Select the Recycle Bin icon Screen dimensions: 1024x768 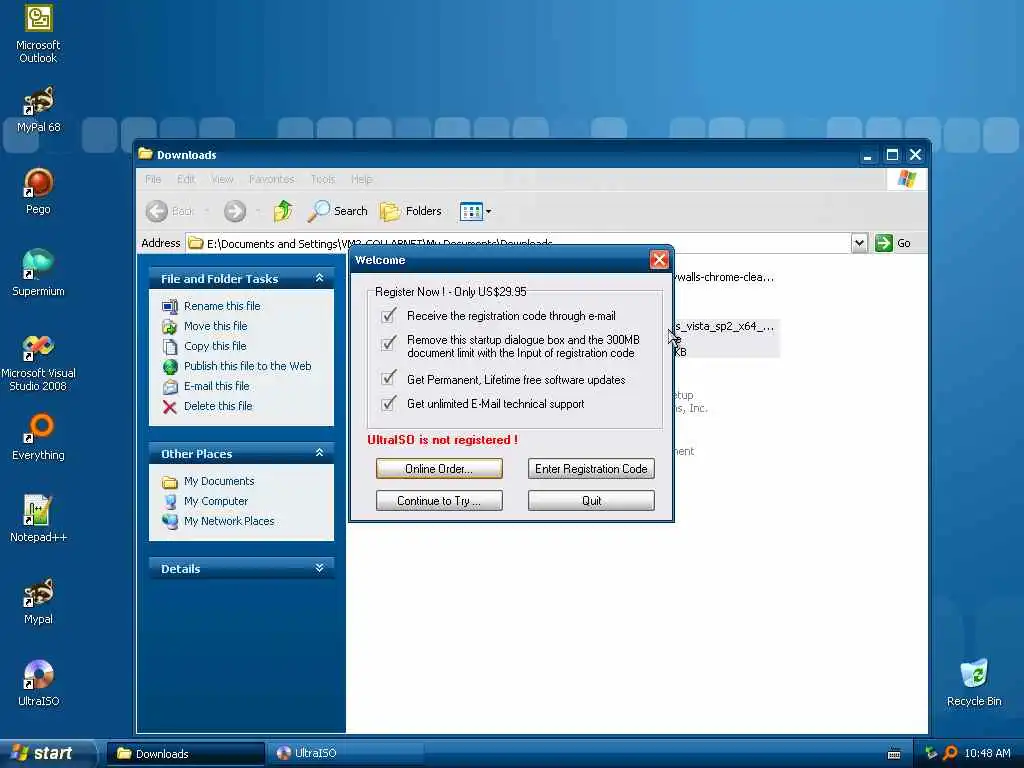click(x=974, y=683)
